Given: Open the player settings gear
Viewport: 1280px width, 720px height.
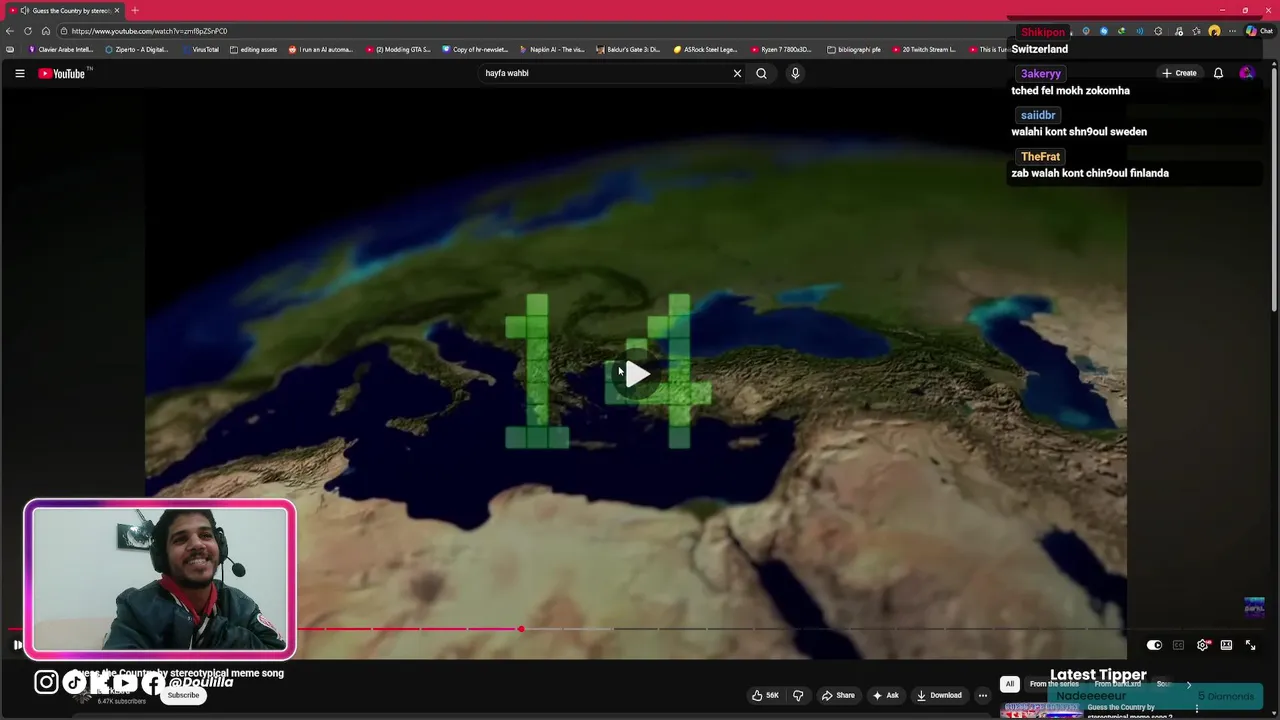Looking at the screenshot, I should pyautogui.click(x=1202, y=645).
